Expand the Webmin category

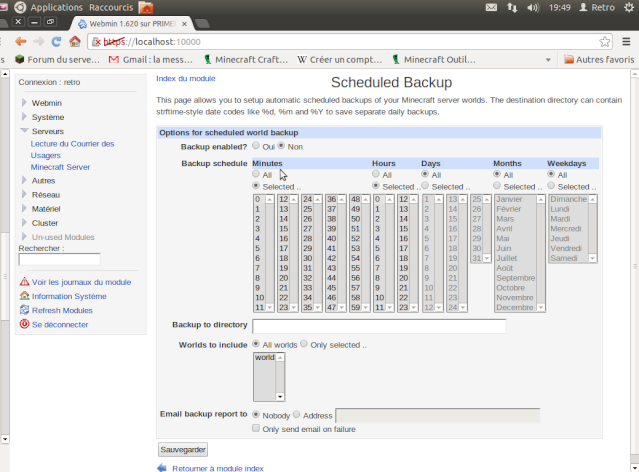point(24,102)
